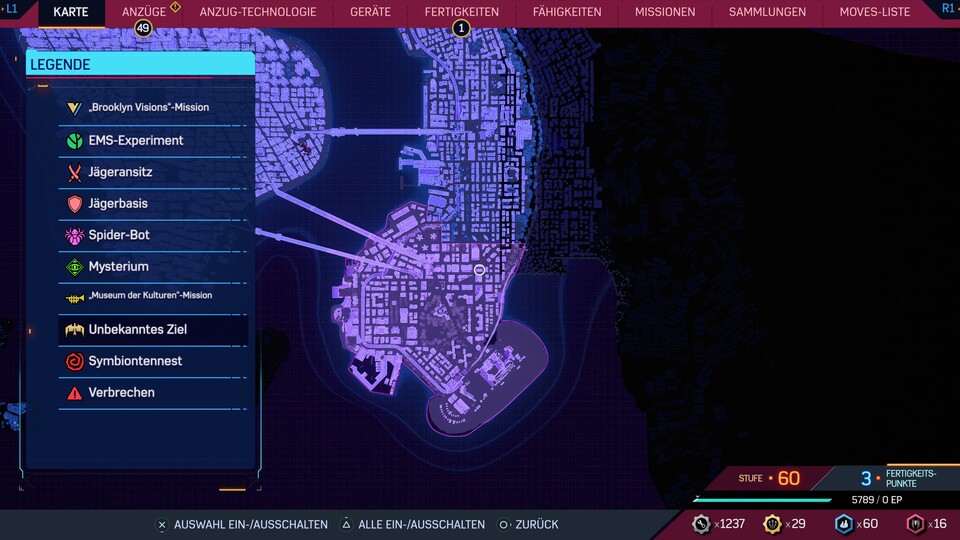The image size is (960, 540).
Task: Switch to the ANZÜGE tab
Action: pos(143,12)
